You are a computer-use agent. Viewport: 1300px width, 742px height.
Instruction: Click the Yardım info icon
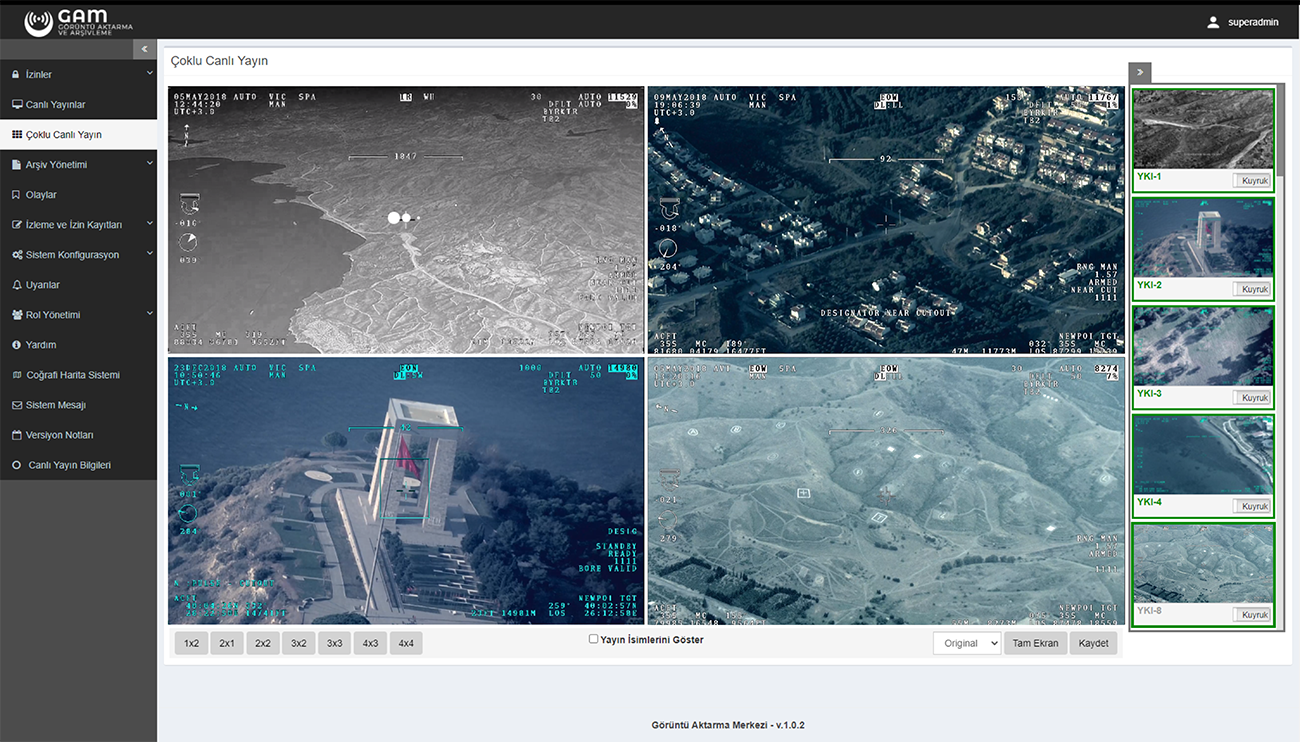point(16,345)
